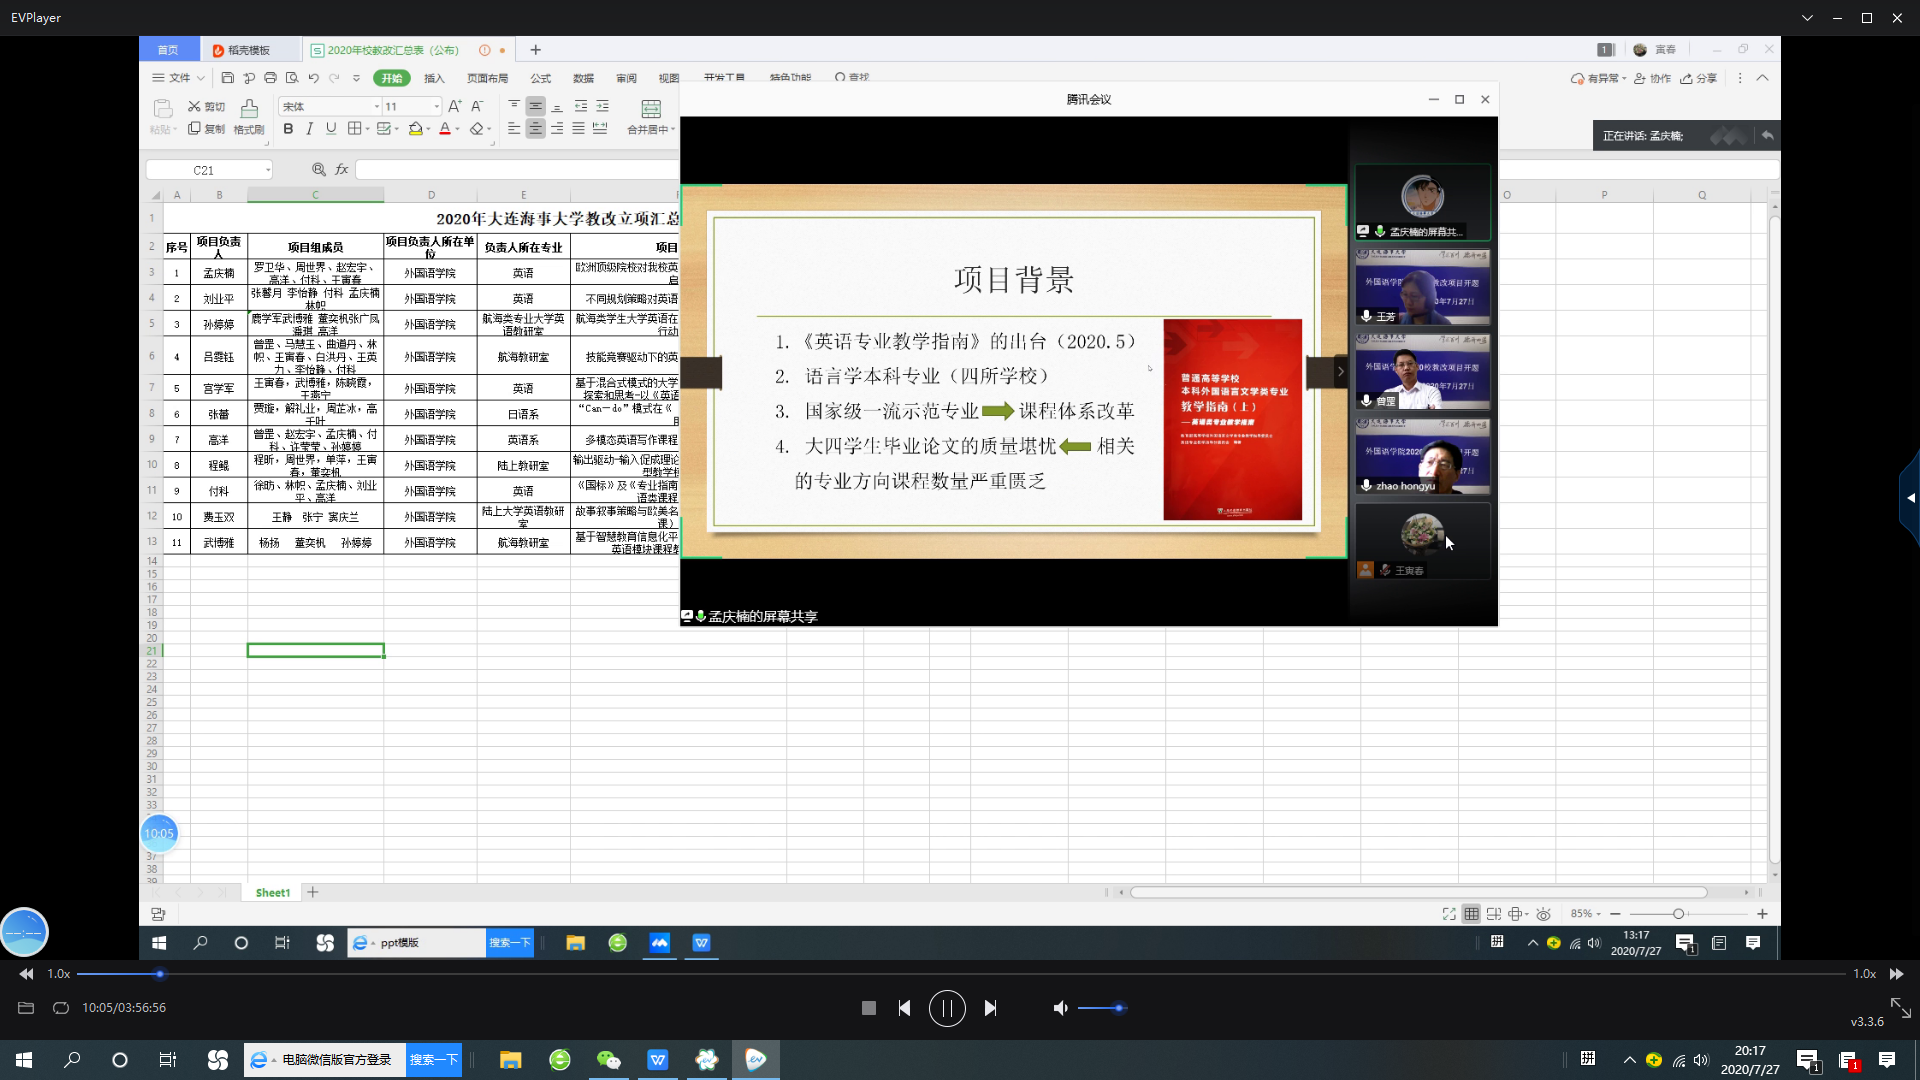Viewport: 1920px width, 1080px height.
Task: Open the EVPlayer title bar dropdown arrow
Action: pos(1807,18)
